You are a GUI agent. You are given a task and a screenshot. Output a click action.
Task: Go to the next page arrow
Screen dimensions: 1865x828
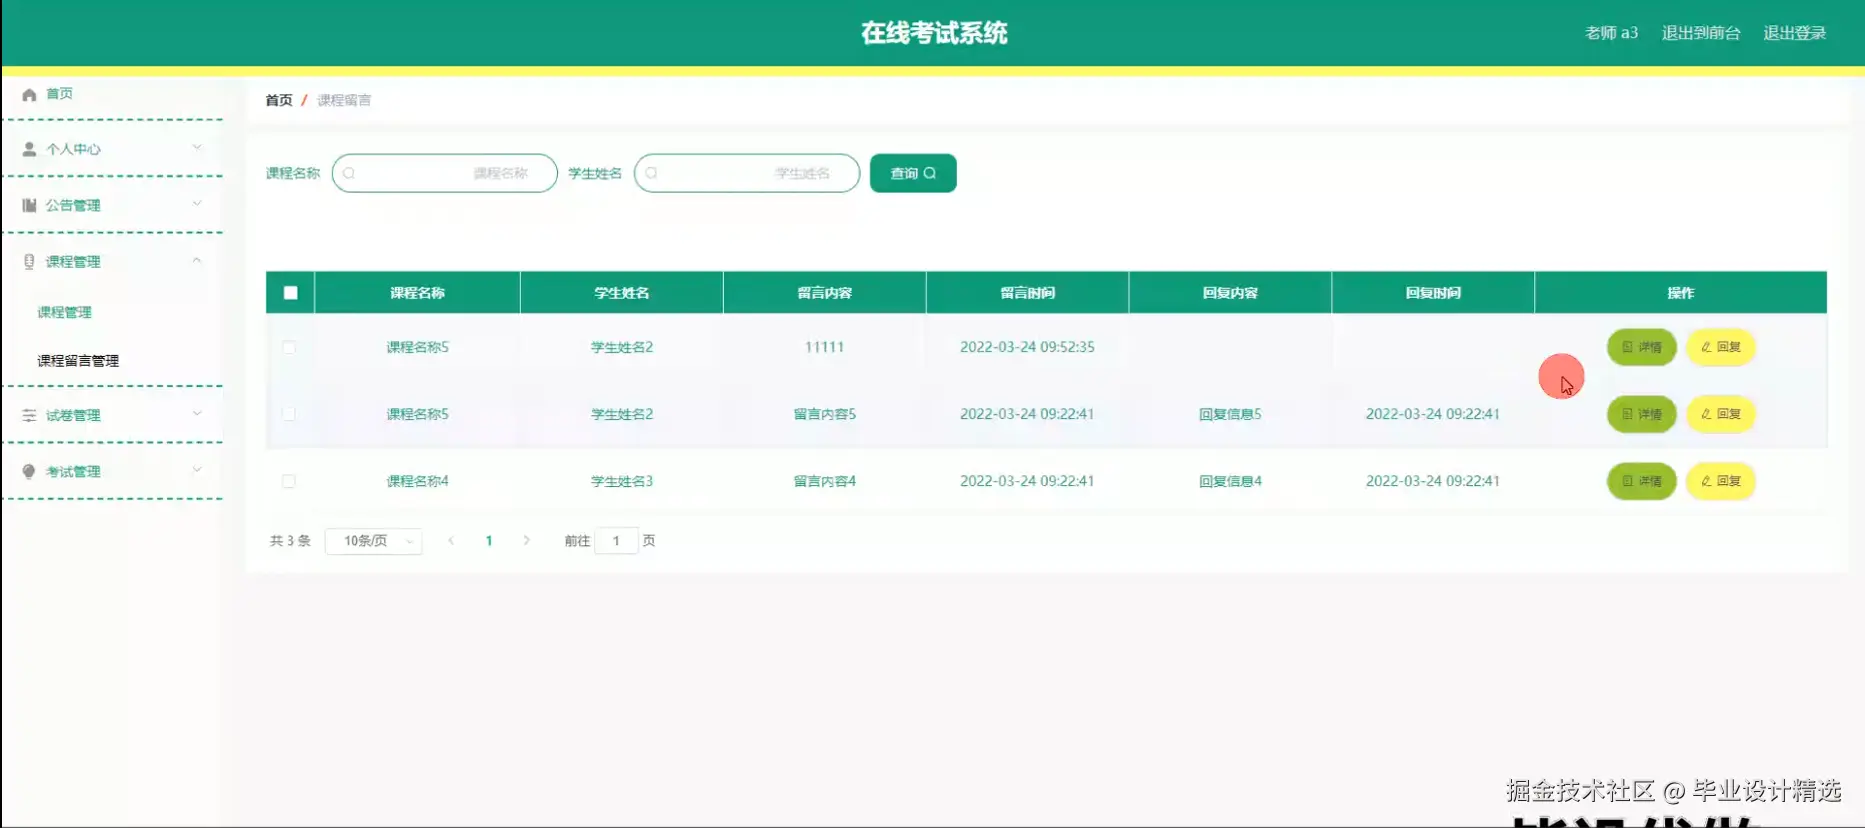pos(527,540)
